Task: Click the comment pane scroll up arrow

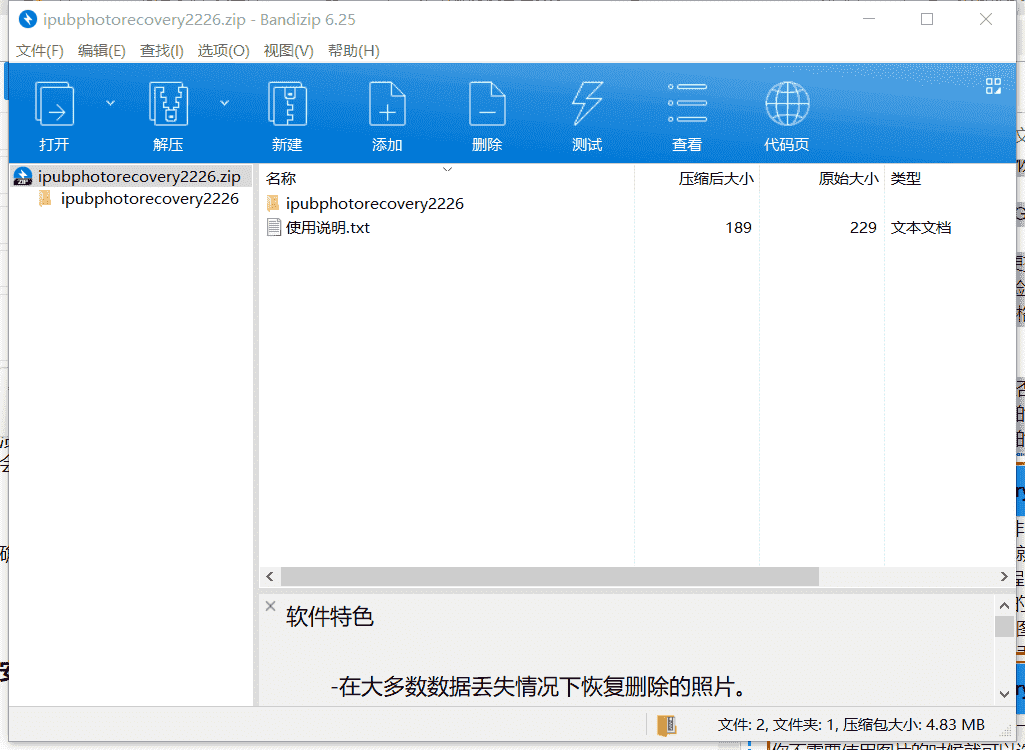Action: [1005, 605]
